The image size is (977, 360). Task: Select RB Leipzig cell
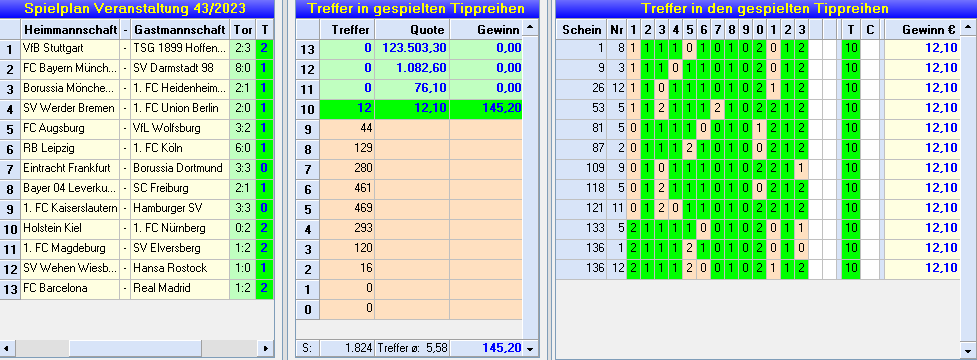[x=70, y=148]
